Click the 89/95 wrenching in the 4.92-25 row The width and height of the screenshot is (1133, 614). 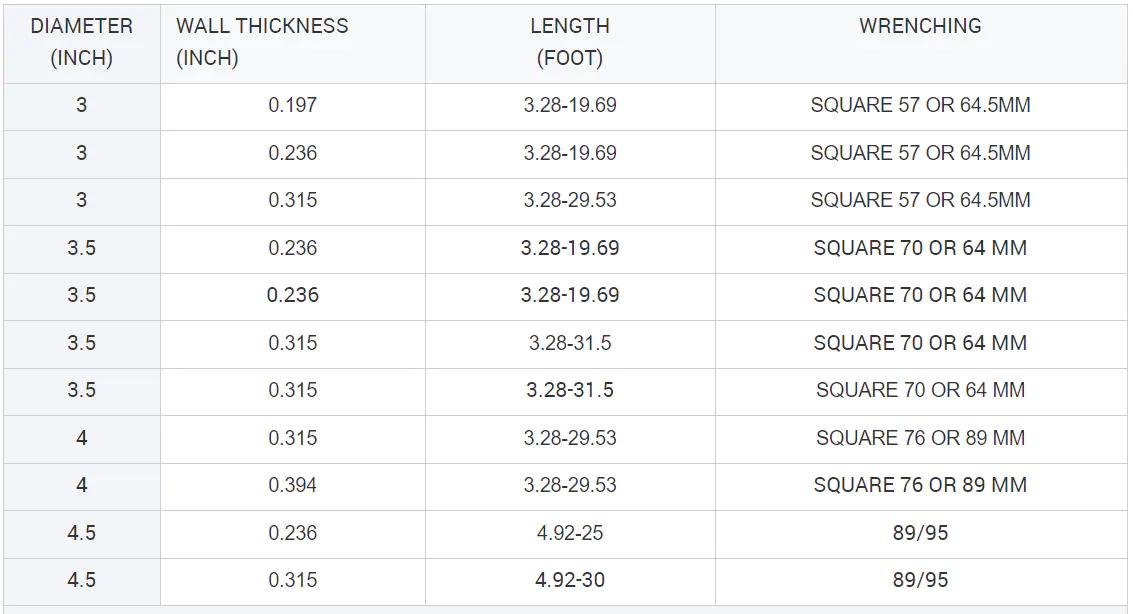tap(920, 533)
